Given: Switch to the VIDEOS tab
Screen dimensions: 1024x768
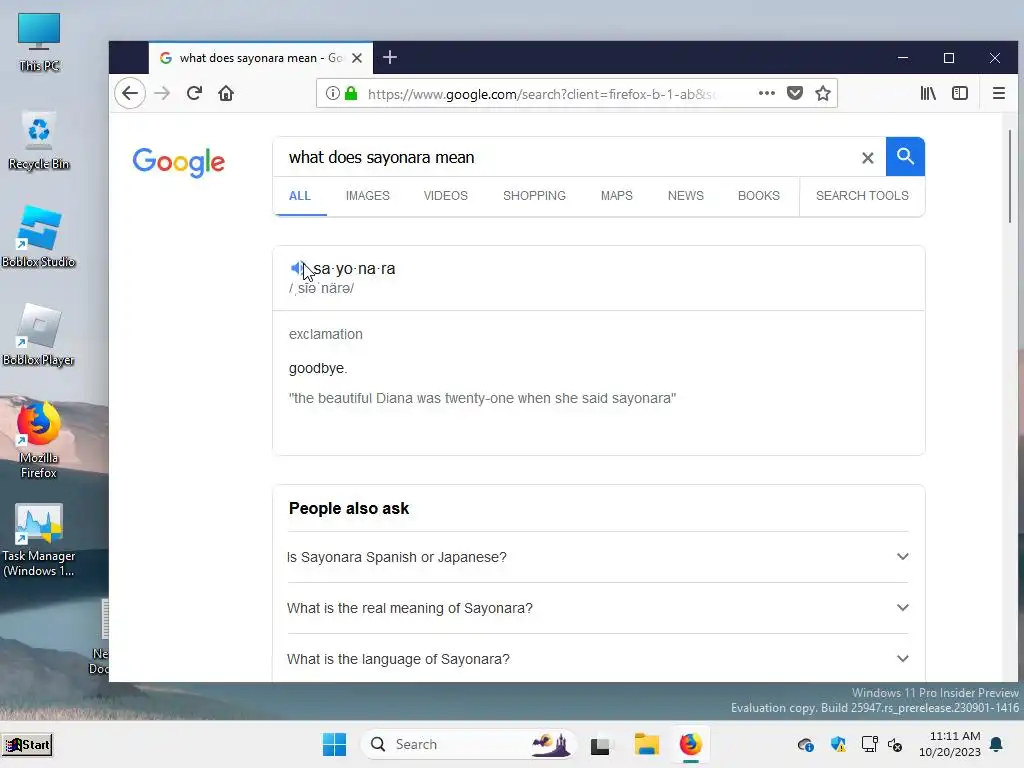Looking at the screenshot, I should (x=445, y=196).
